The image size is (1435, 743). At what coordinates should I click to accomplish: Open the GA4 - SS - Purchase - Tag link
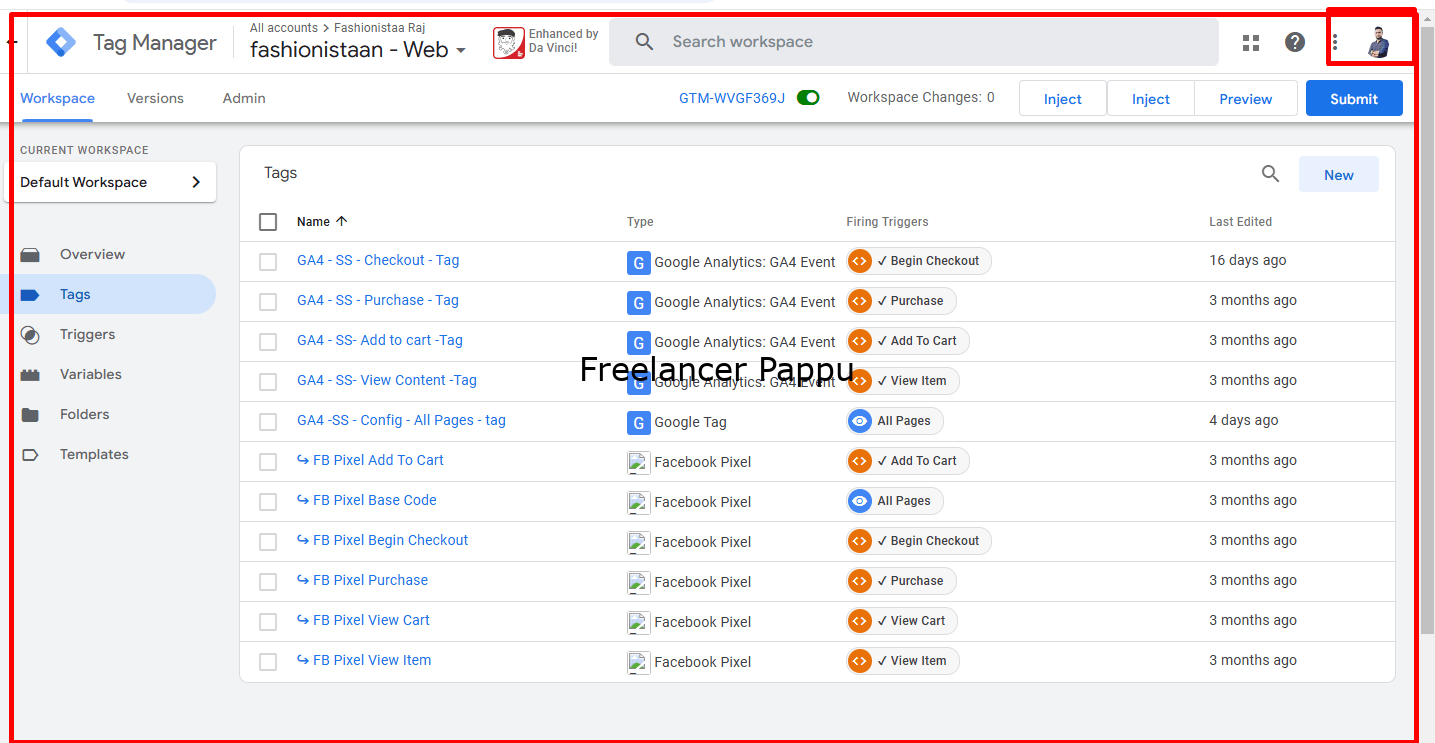[x=378, y=301]
